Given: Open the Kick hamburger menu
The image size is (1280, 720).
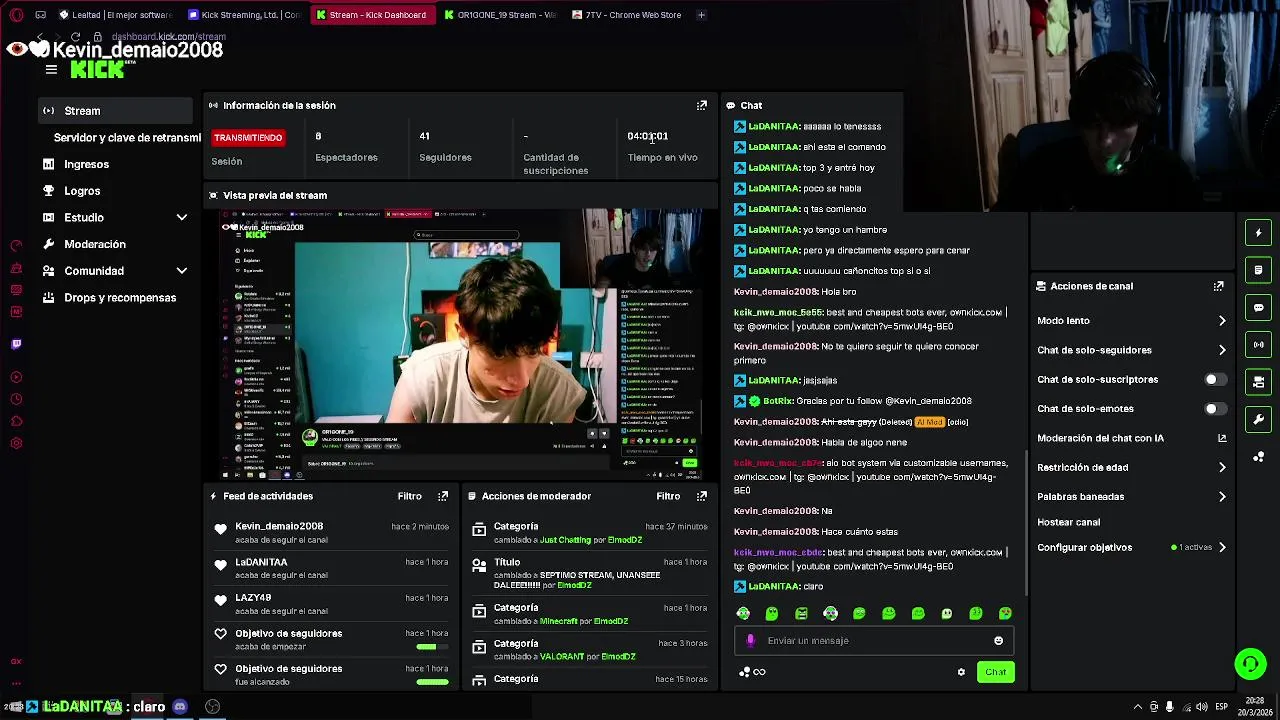Looking at the screenshot, I should [x=51, y=70].
